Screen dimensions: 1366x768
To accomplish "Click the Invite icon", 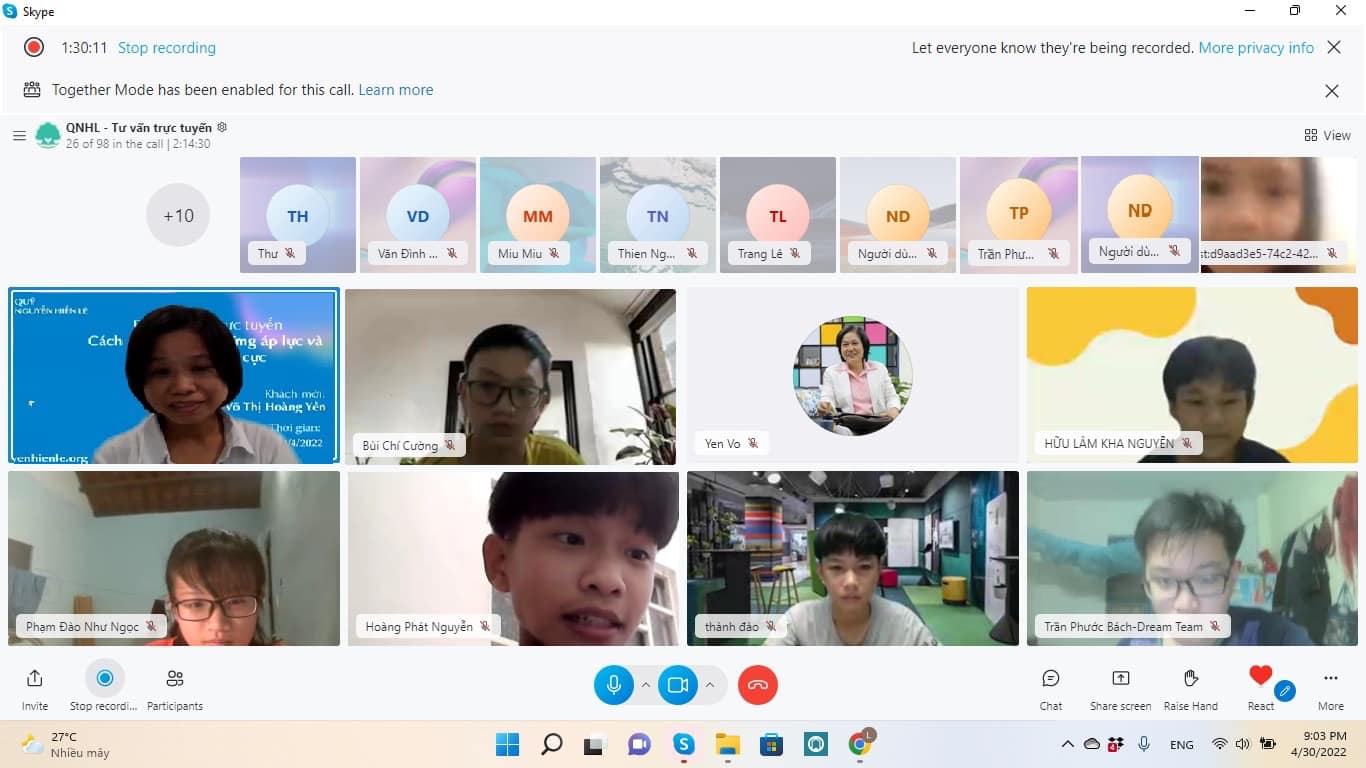I will [x=35, y=679].
